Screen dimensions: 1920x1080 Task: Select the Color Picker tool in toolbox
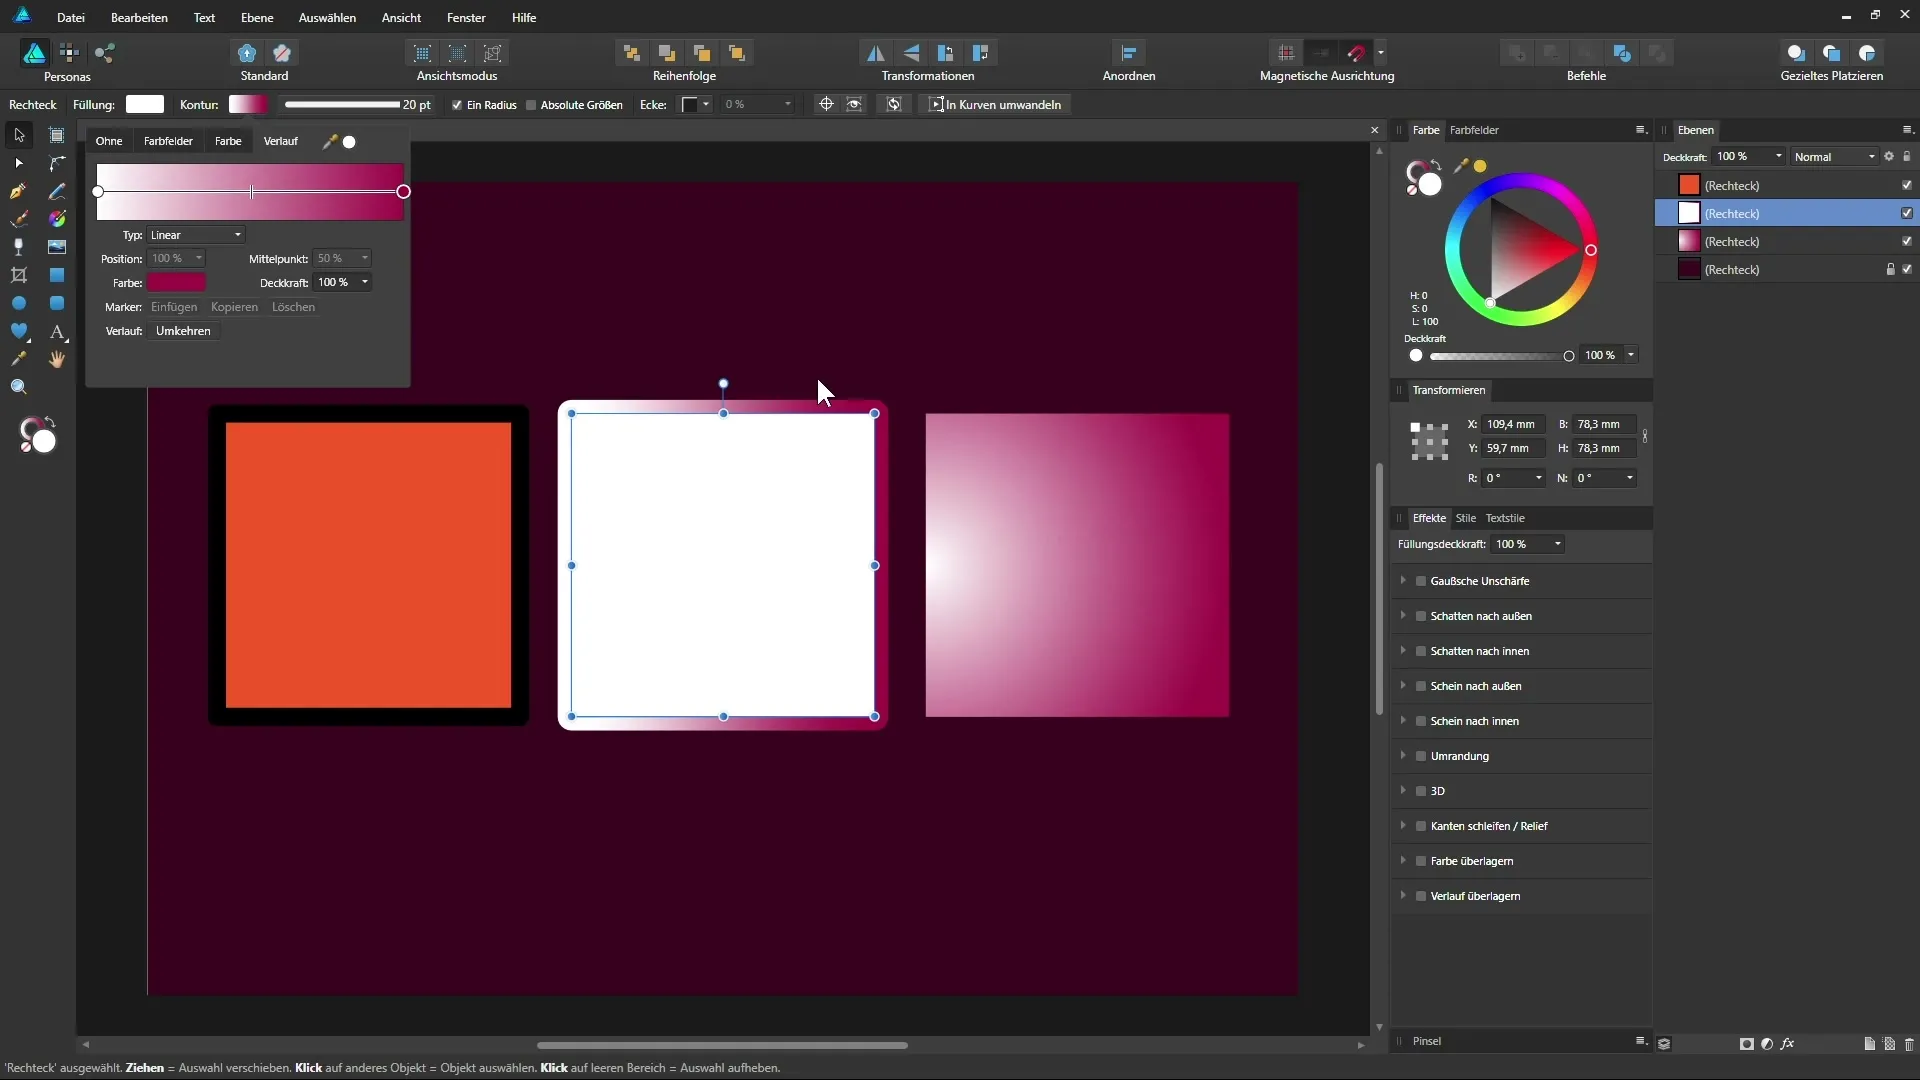tap(19, 359)
